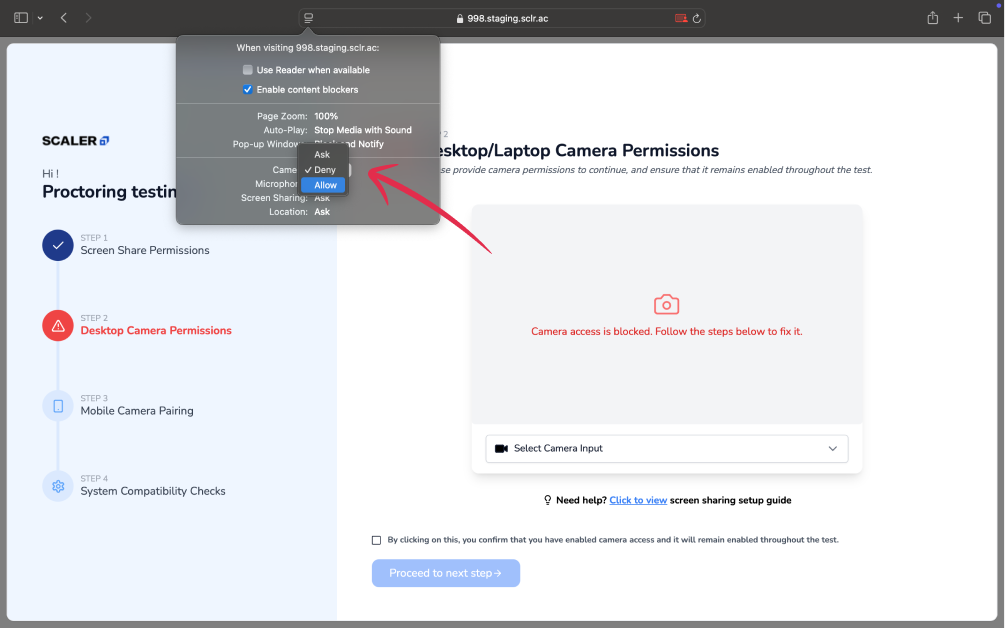Open website settings icon in address bar
This screenshot has height=628, width=1005.
[308, 18]
